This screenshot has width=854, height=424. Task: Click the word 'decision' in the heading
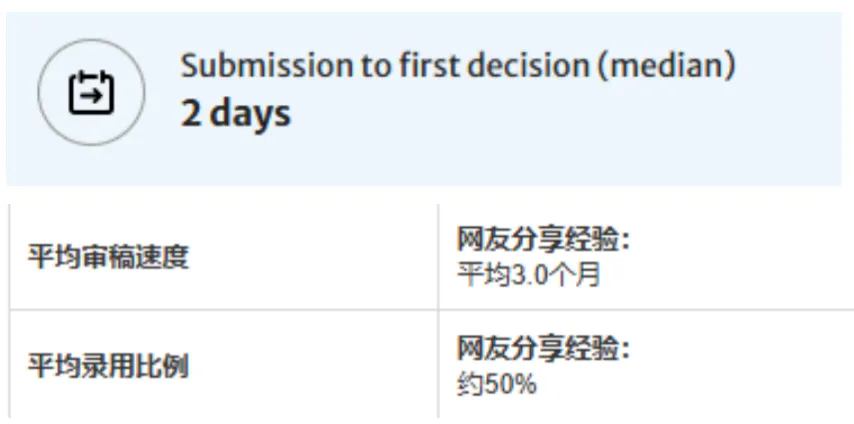529,66
